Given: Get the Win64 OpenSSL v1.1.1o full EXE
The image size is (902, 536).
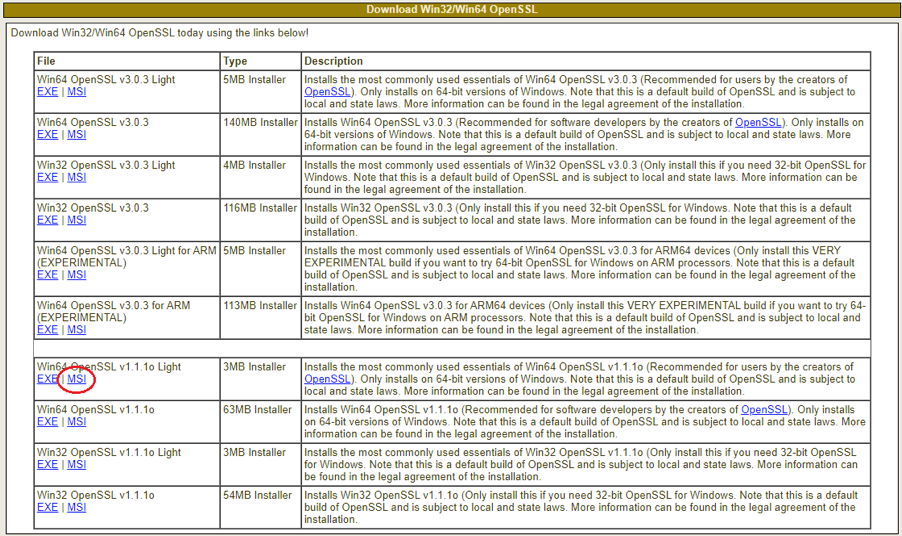Looking at the screenshot, I should 47,422.
